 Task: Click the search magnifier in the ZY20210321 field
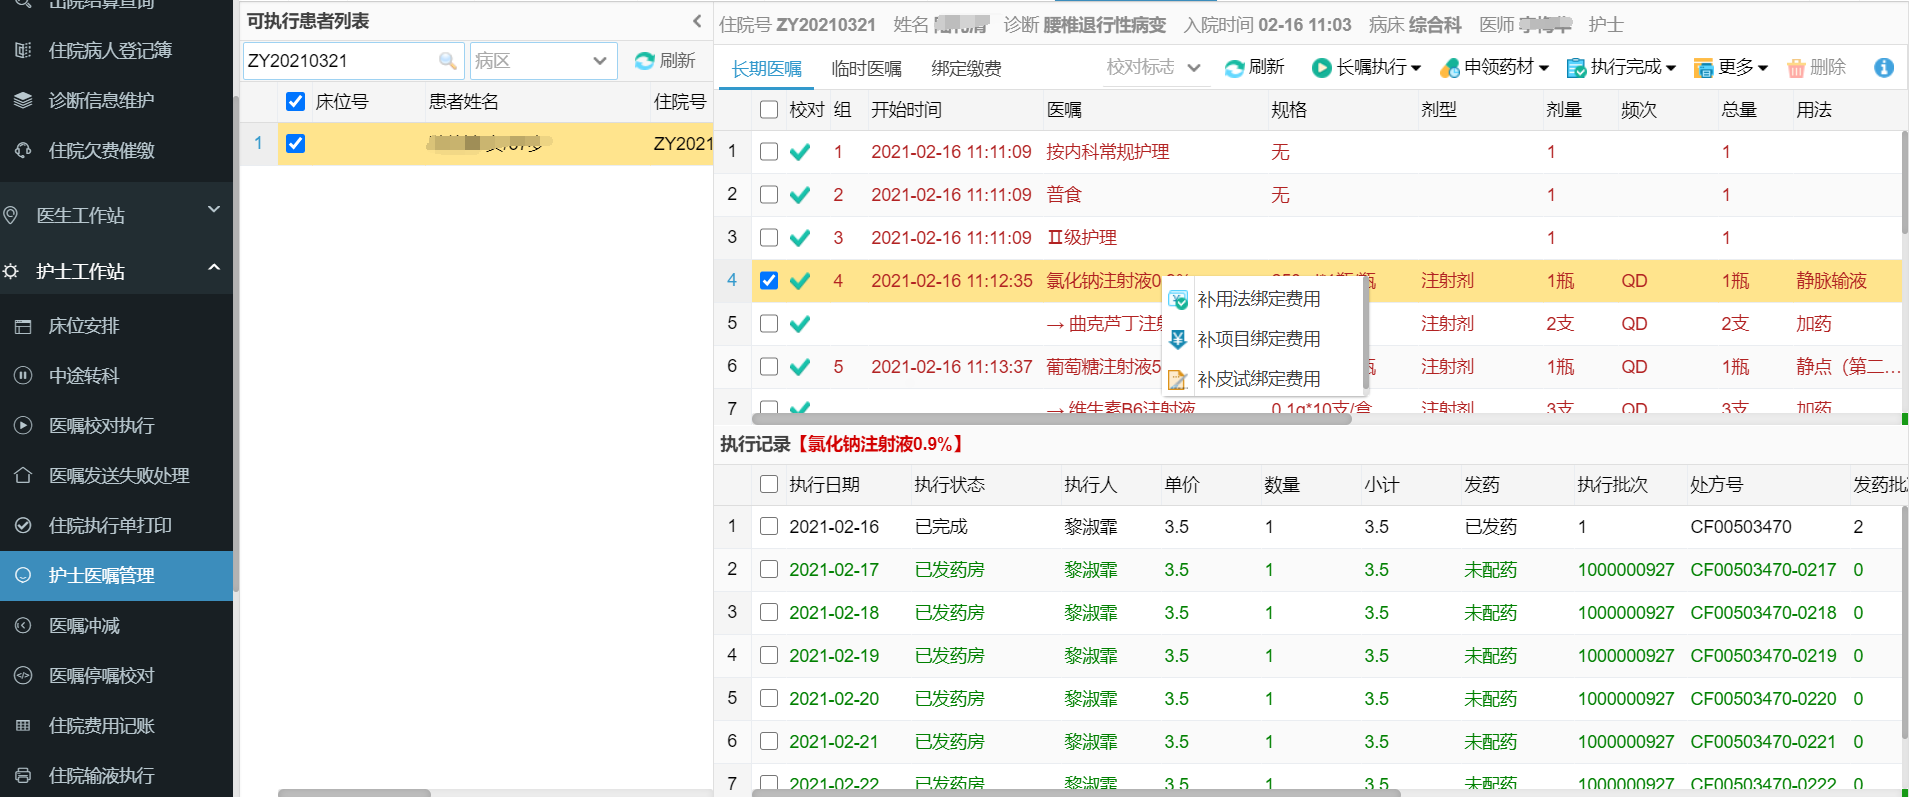point(447,61)
